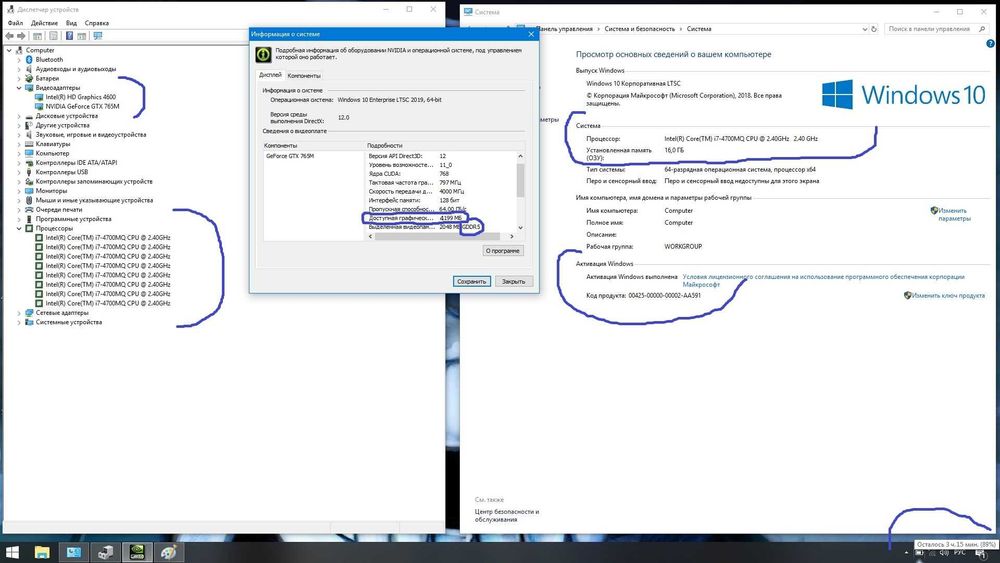Click the volume icon in system tray
Screen dimensions: 1000x563
(944, 553)
